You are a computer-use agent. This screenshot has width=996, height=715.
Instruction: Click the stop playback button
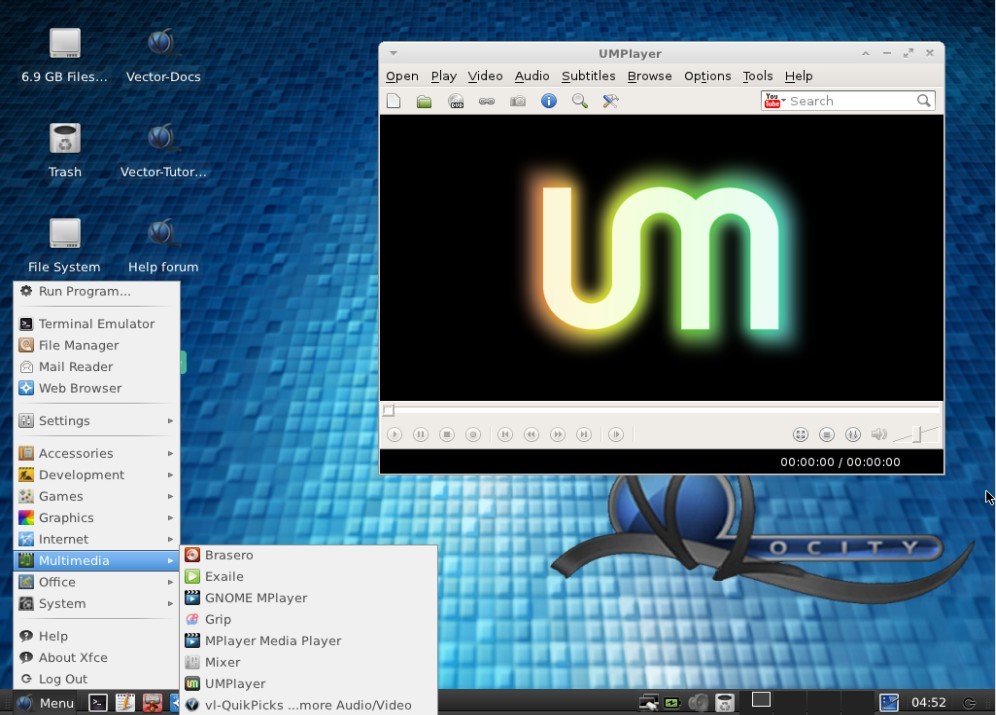click(x=447, y=434)
